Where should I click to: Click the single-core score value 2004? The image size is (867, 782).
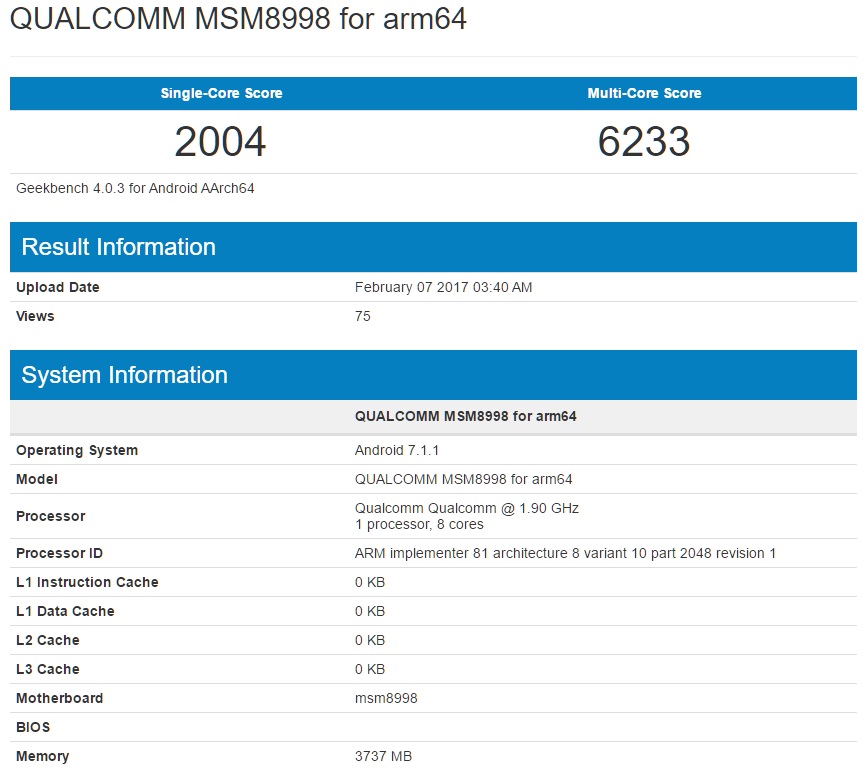(x=220, y=142)
